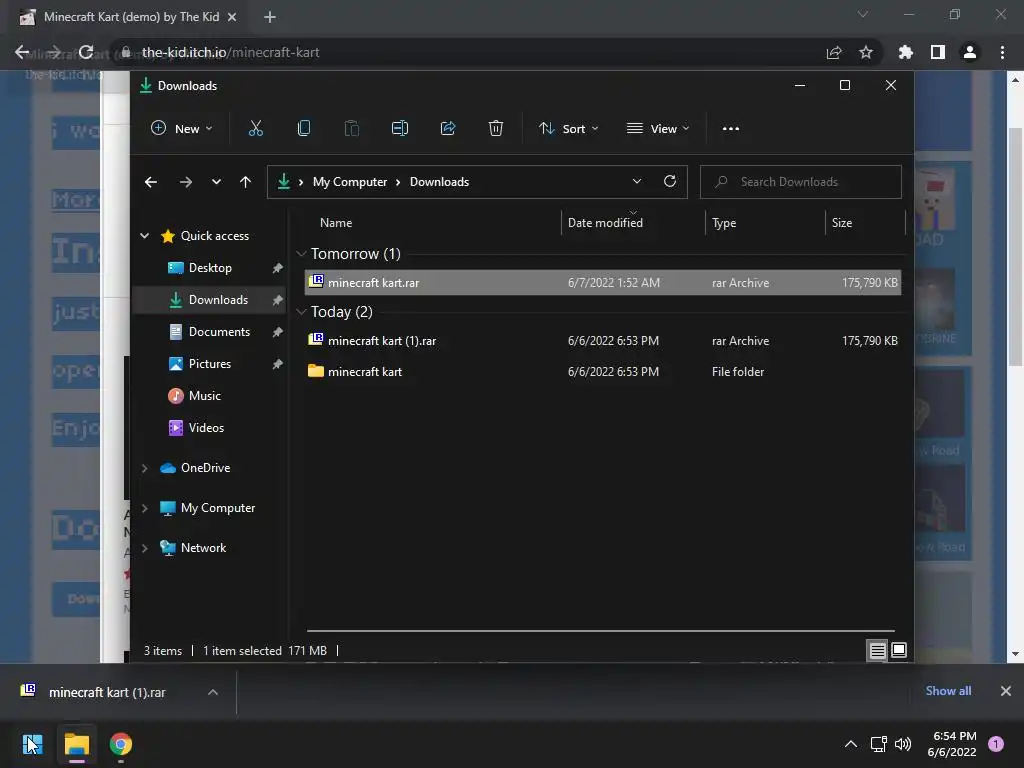Open network icon in system tray
The image size is (1024, 768).
pyautogui.click(x=878, y=744)
